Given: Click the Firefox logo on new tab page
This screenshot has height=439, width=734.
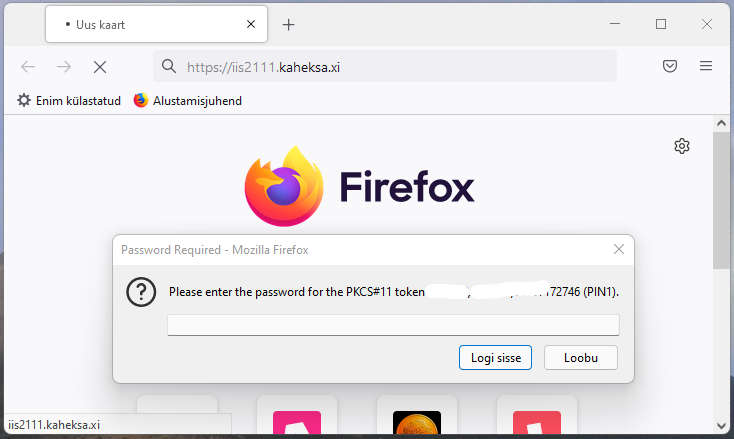Looking at the screenshot, I should 284,186.
